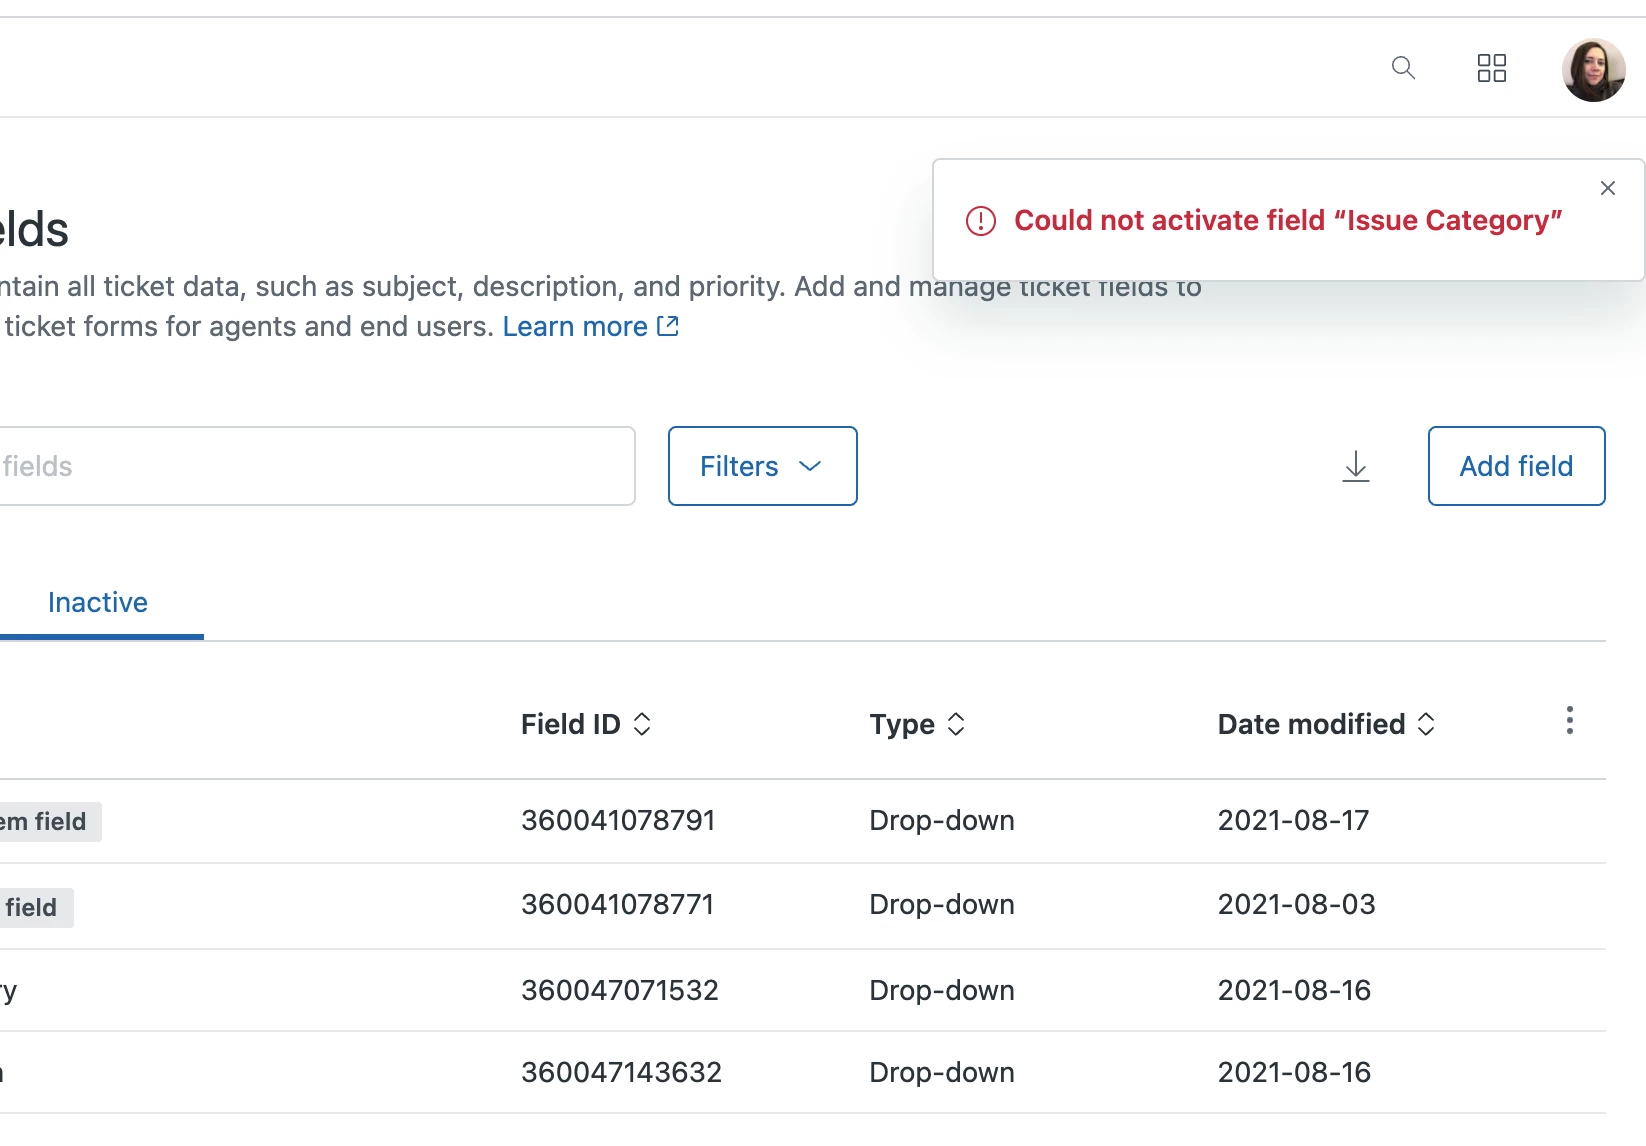Click the row dated 2021-08-03
This screenshot has height=1146, width=1646.
pyautogui.click(x=1296, y=905)
